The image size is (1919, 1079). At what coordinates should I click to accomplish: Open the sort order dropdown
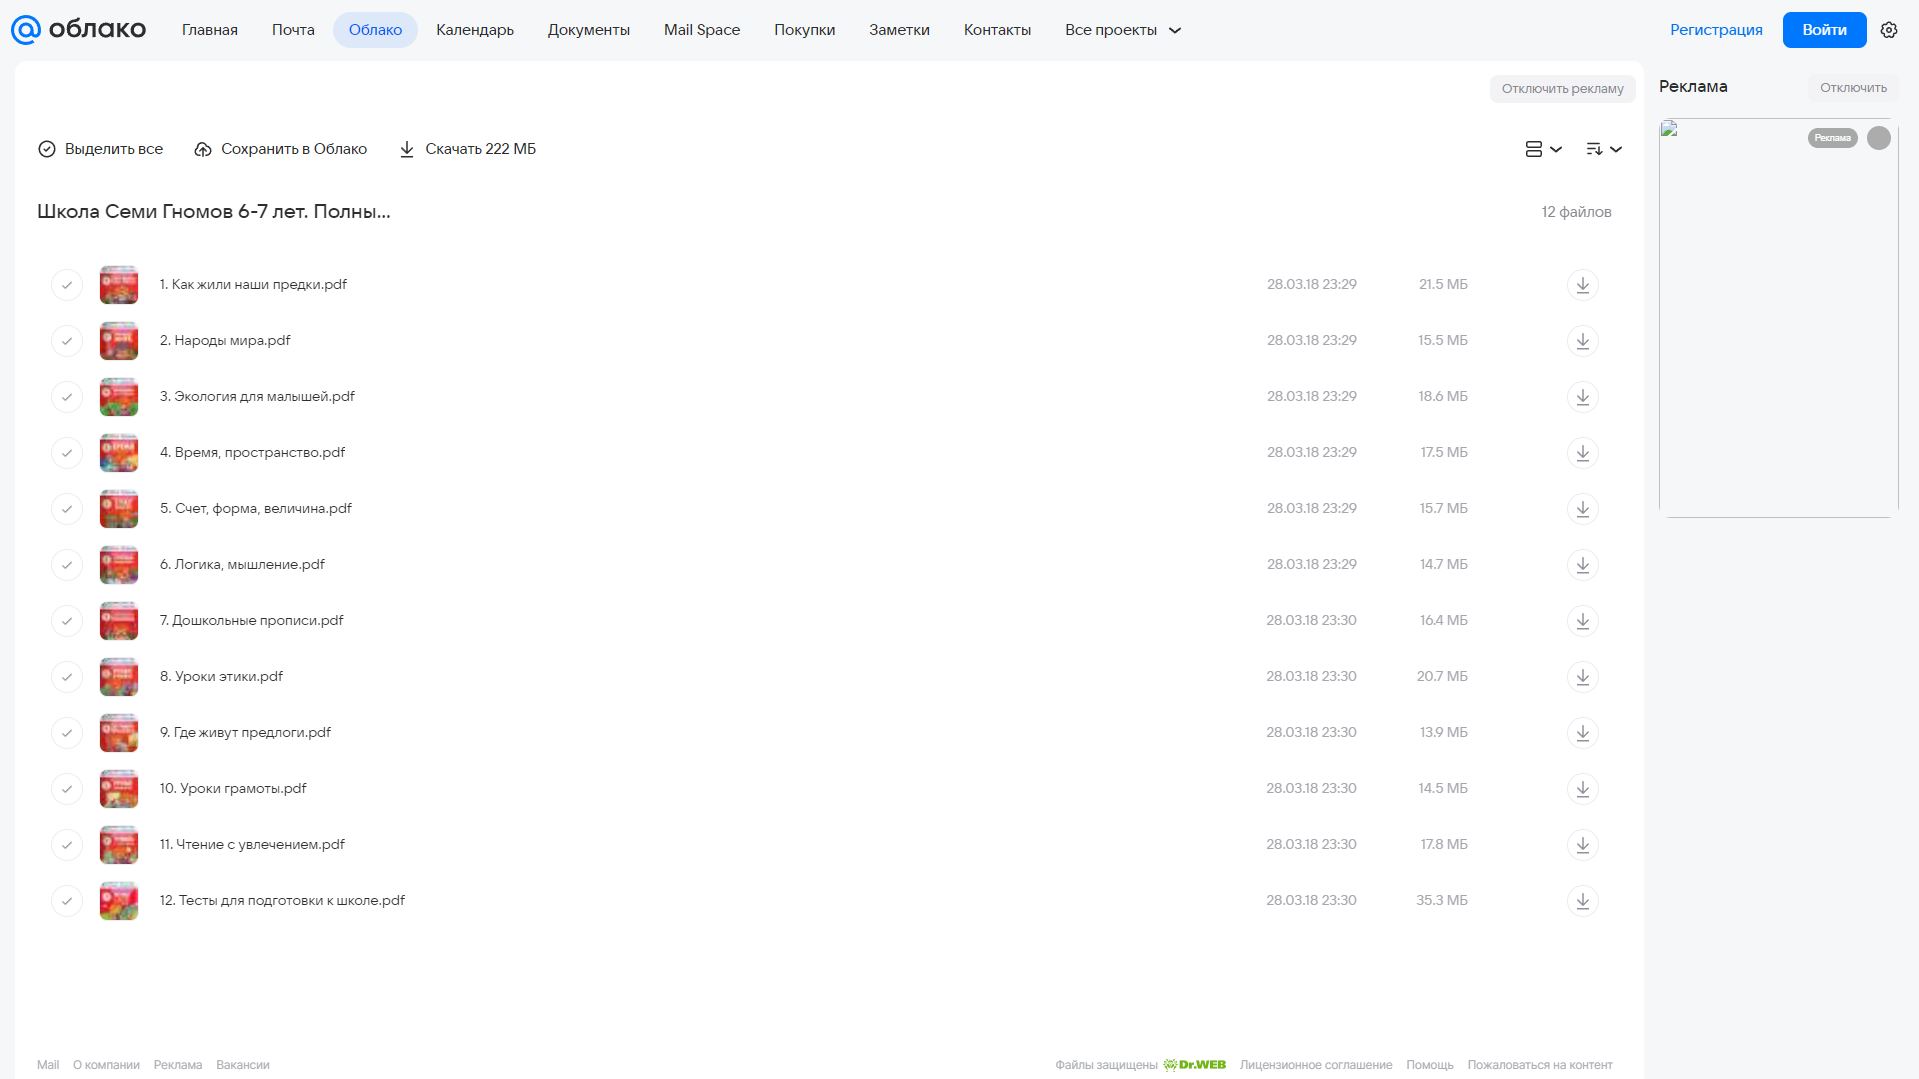click(x=1603, y=149)
